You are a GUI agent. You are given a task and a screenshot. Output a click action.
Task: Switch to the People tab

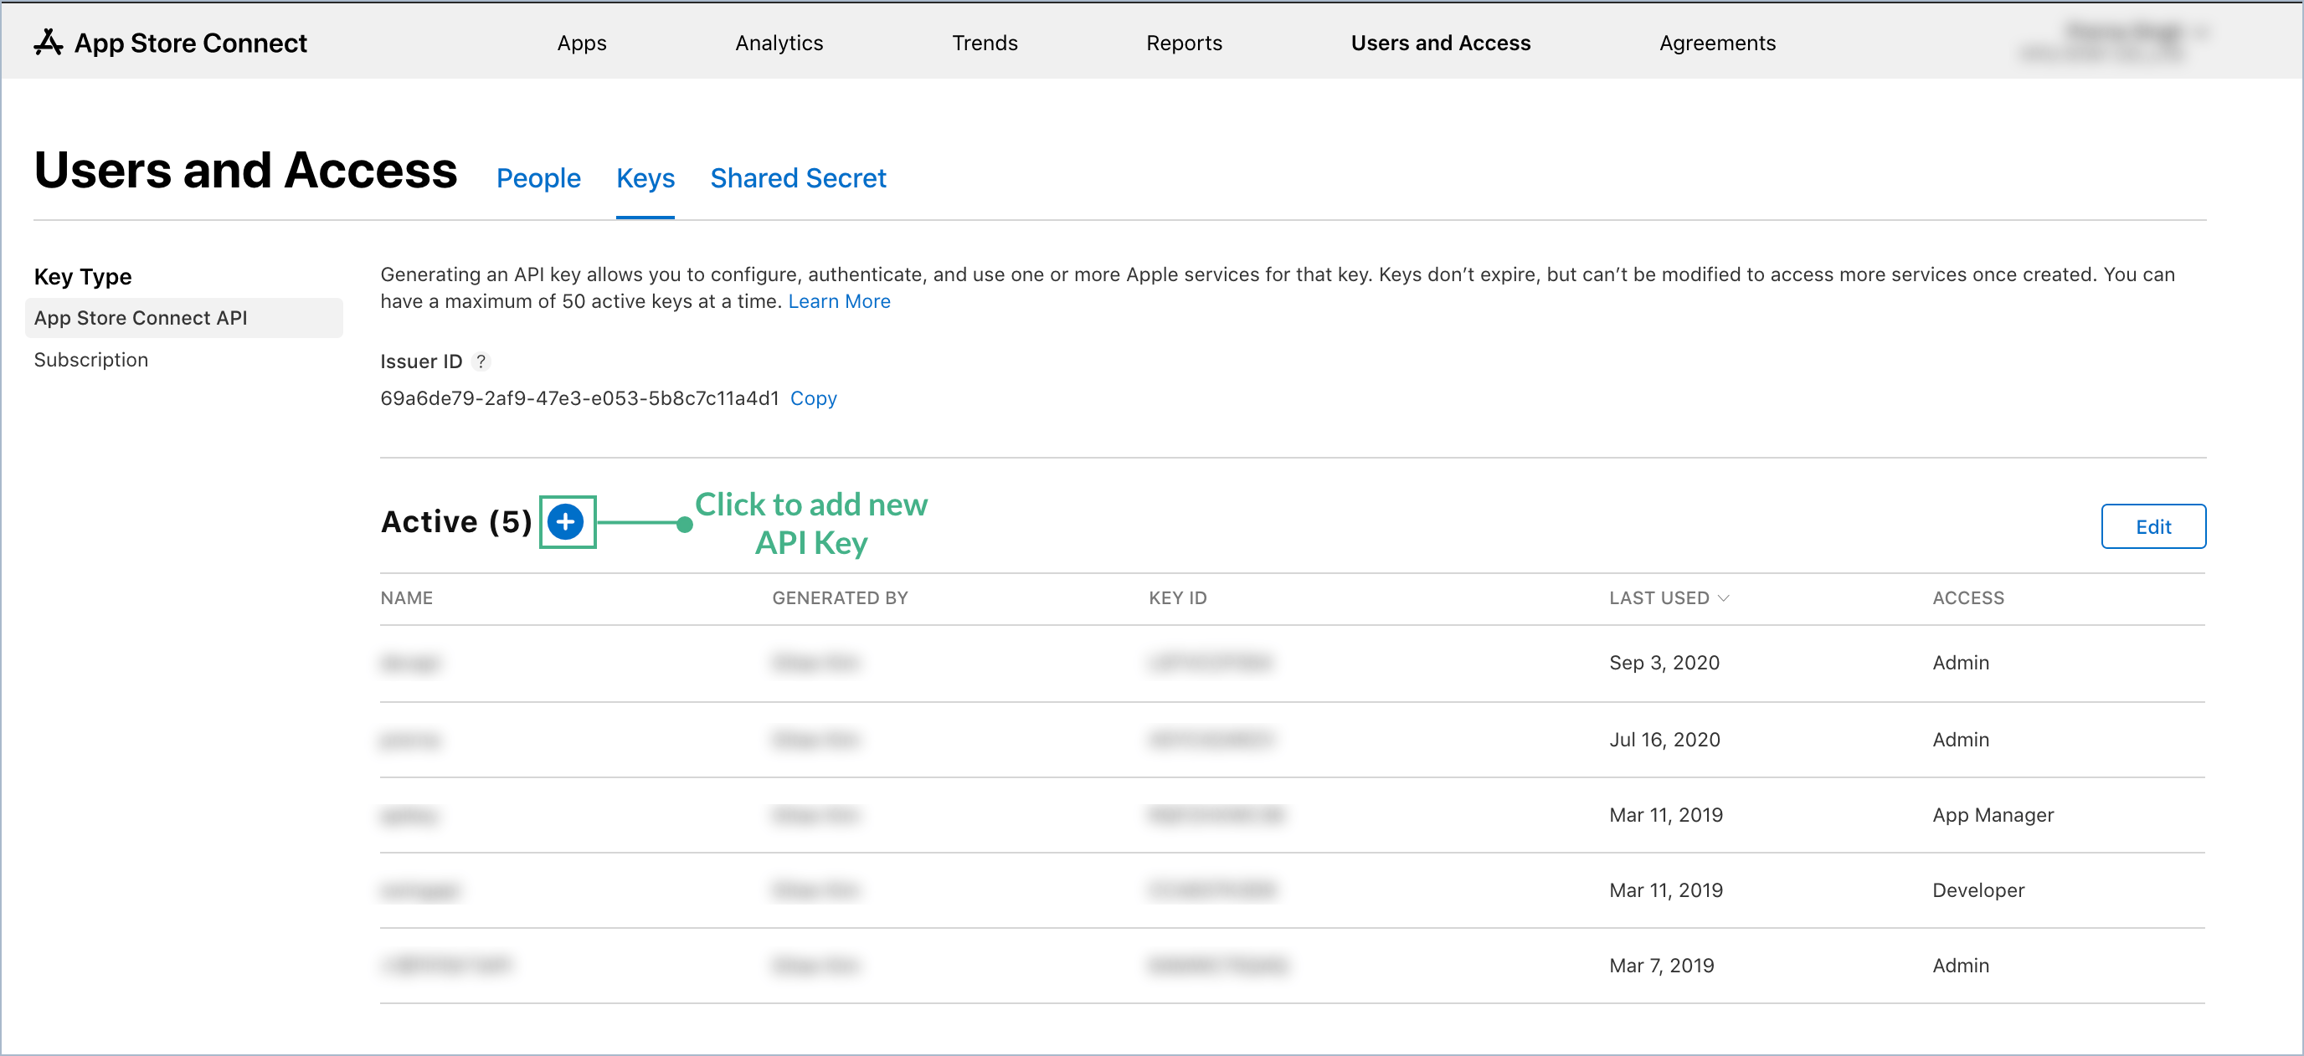click(538, 178)
